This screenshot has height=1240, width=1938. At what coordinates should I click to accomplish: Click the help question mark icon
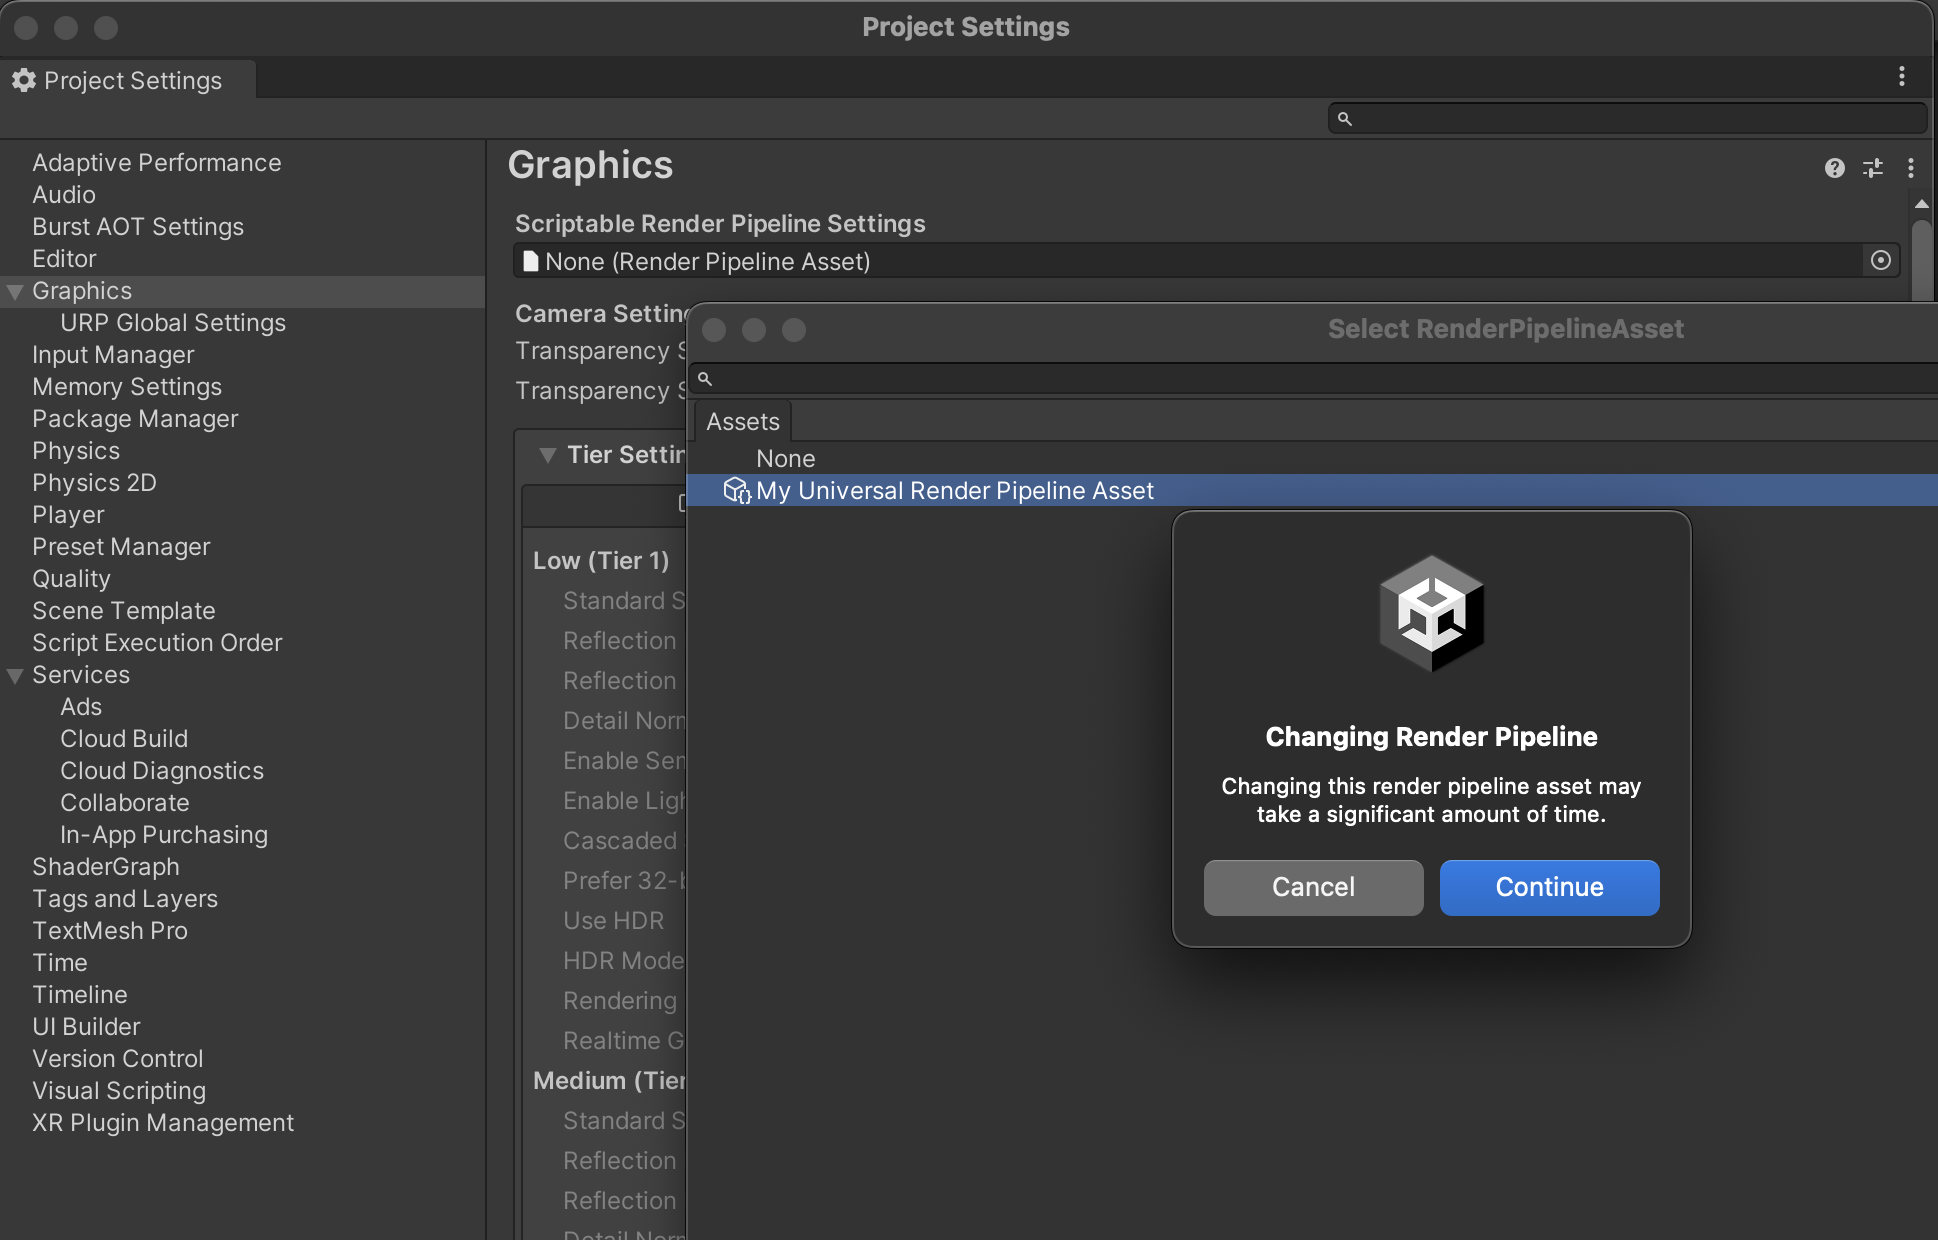1834,168
